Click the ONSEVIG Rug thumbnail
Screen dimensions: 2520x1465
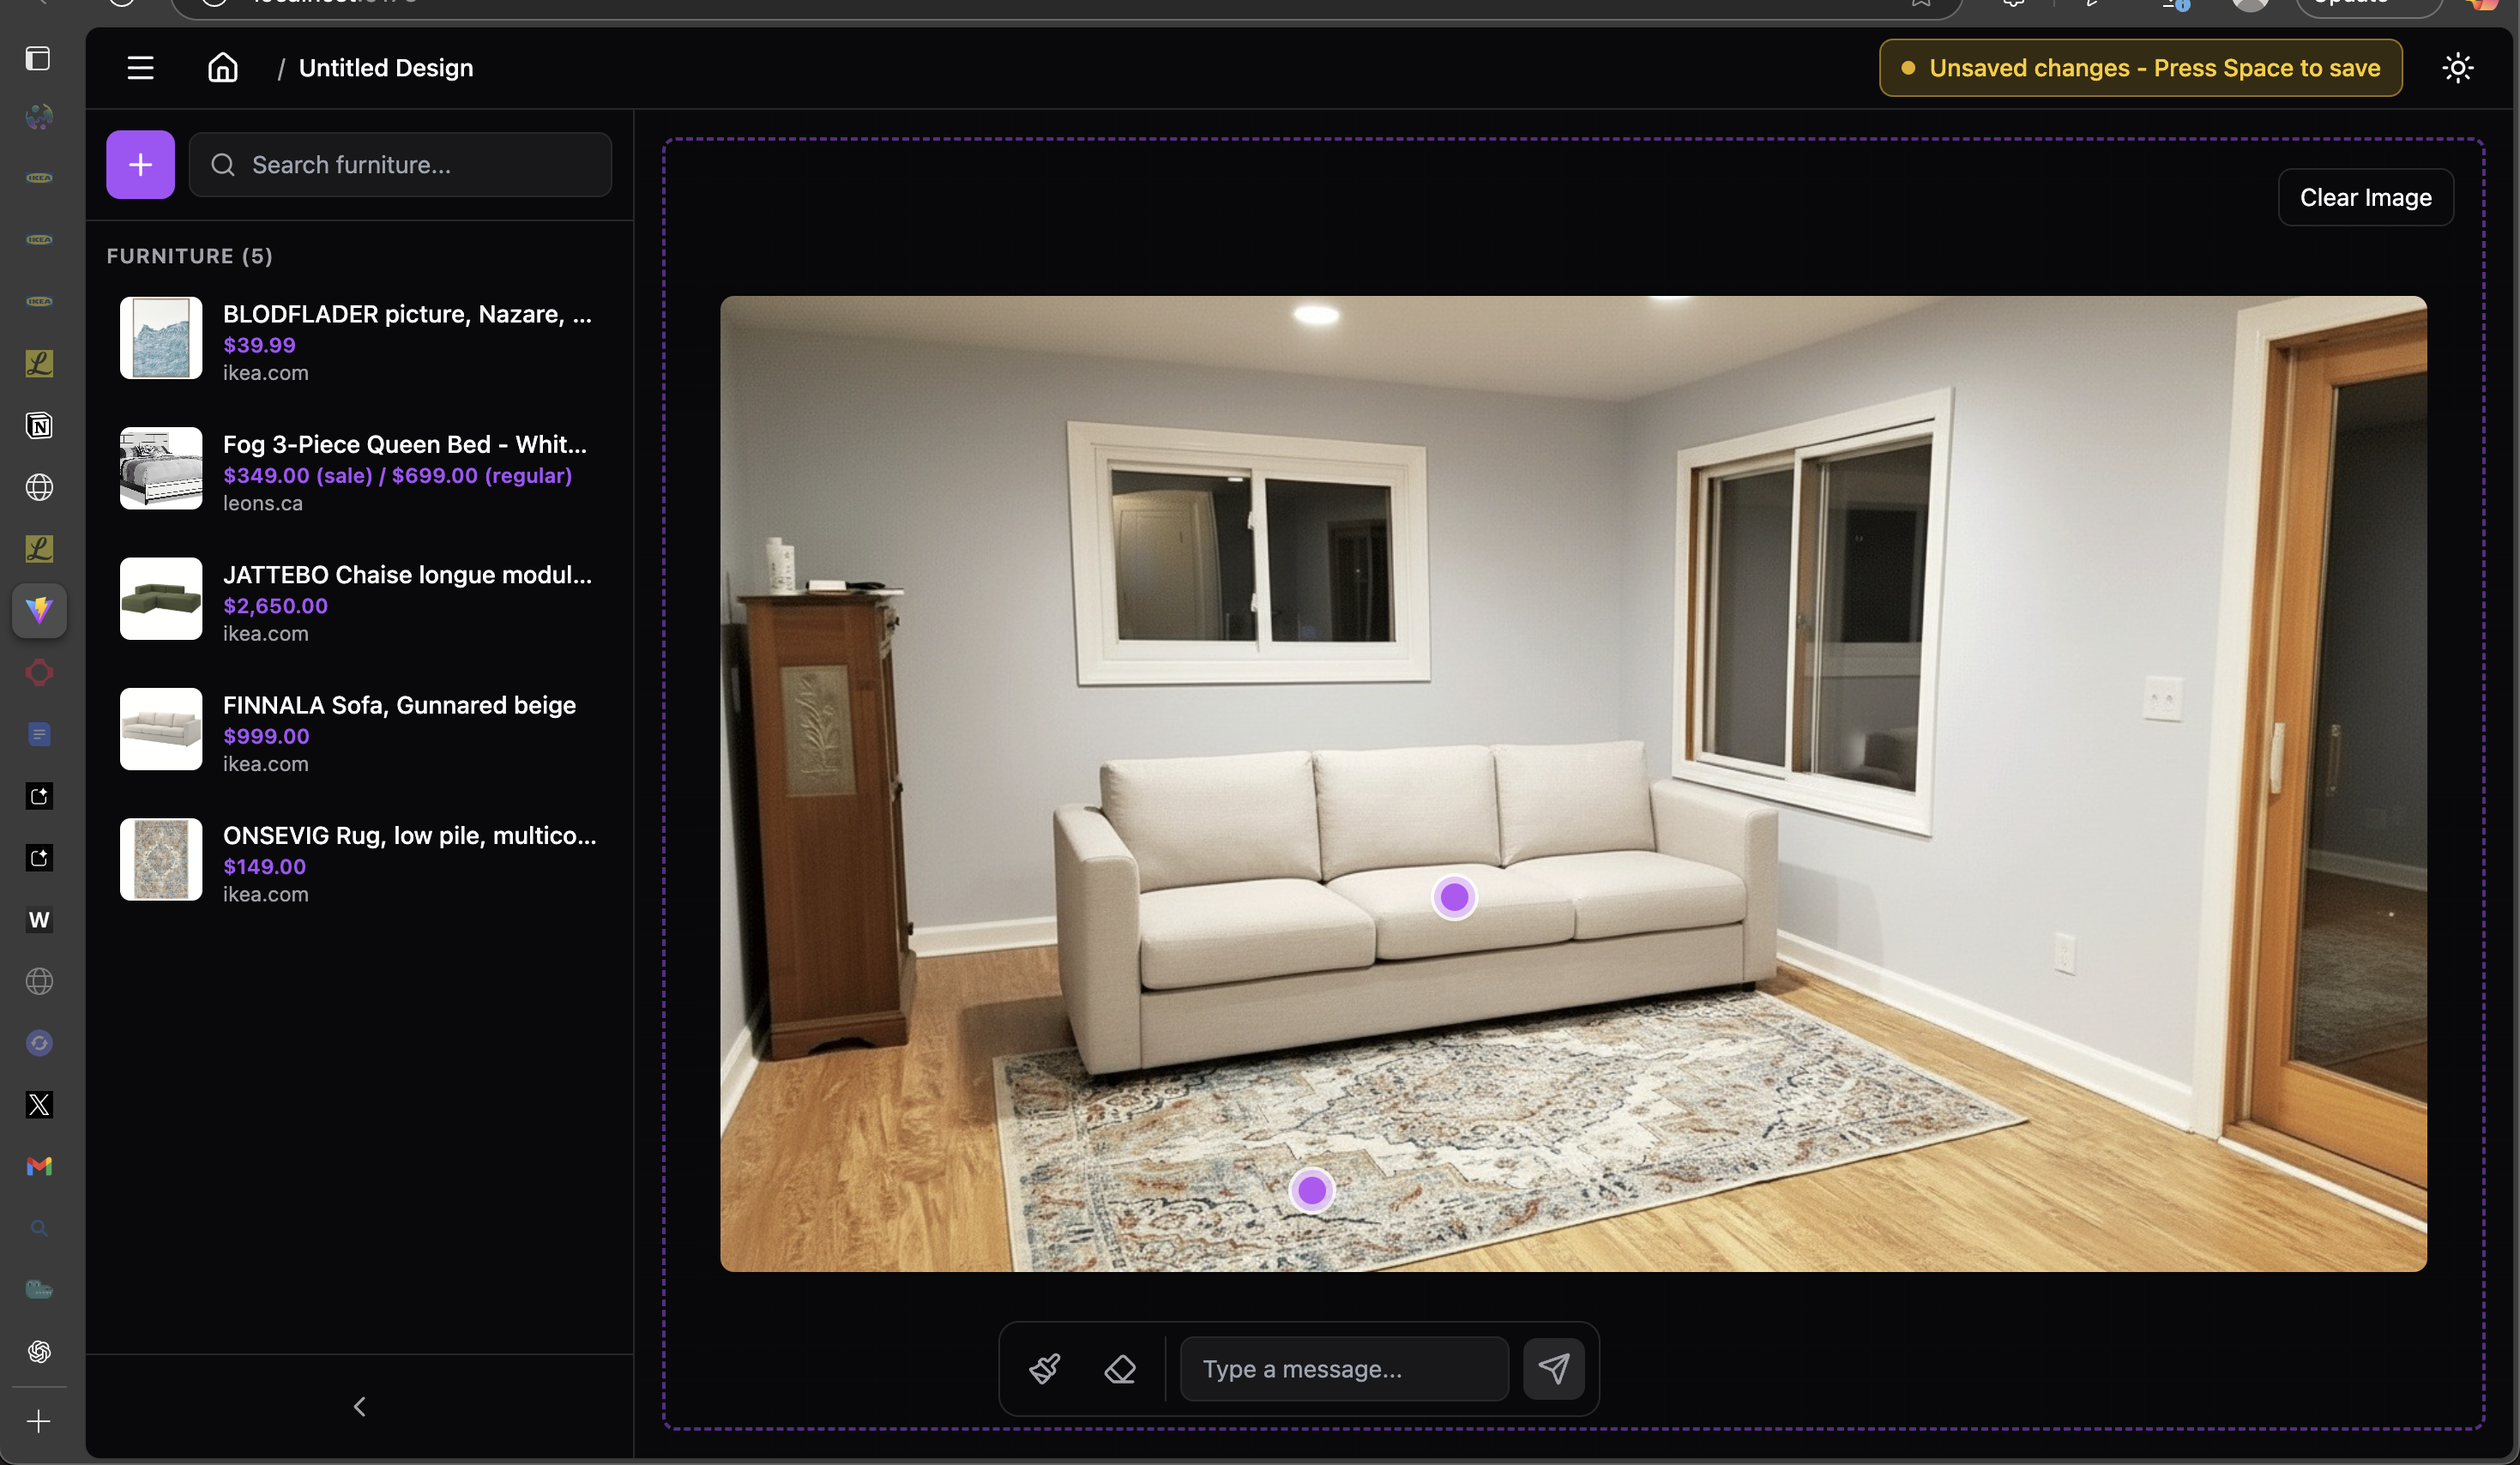click(161, 860)
